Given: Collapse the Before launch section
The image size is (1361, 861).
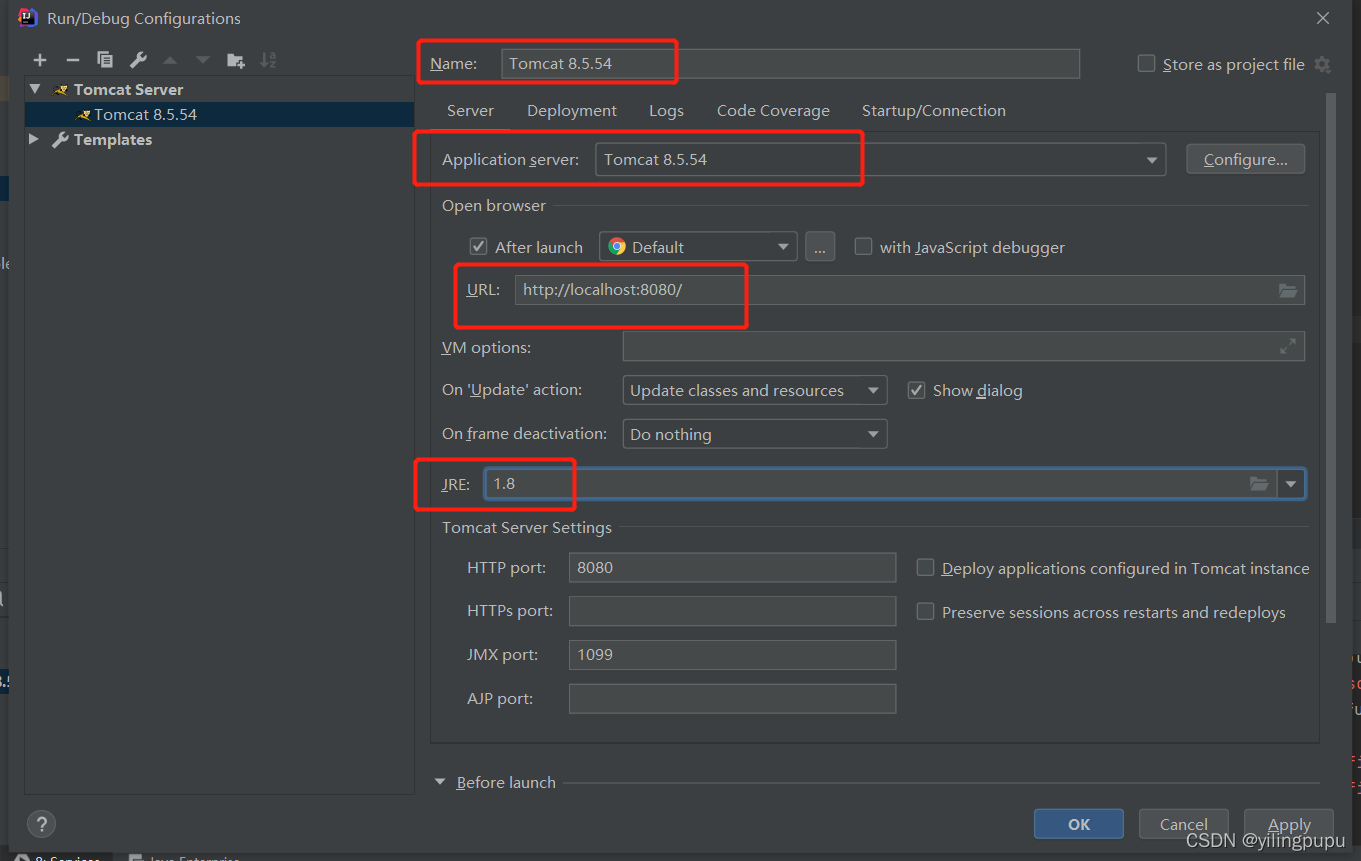Looking at the screenshot, I should (x=440, y=782).
